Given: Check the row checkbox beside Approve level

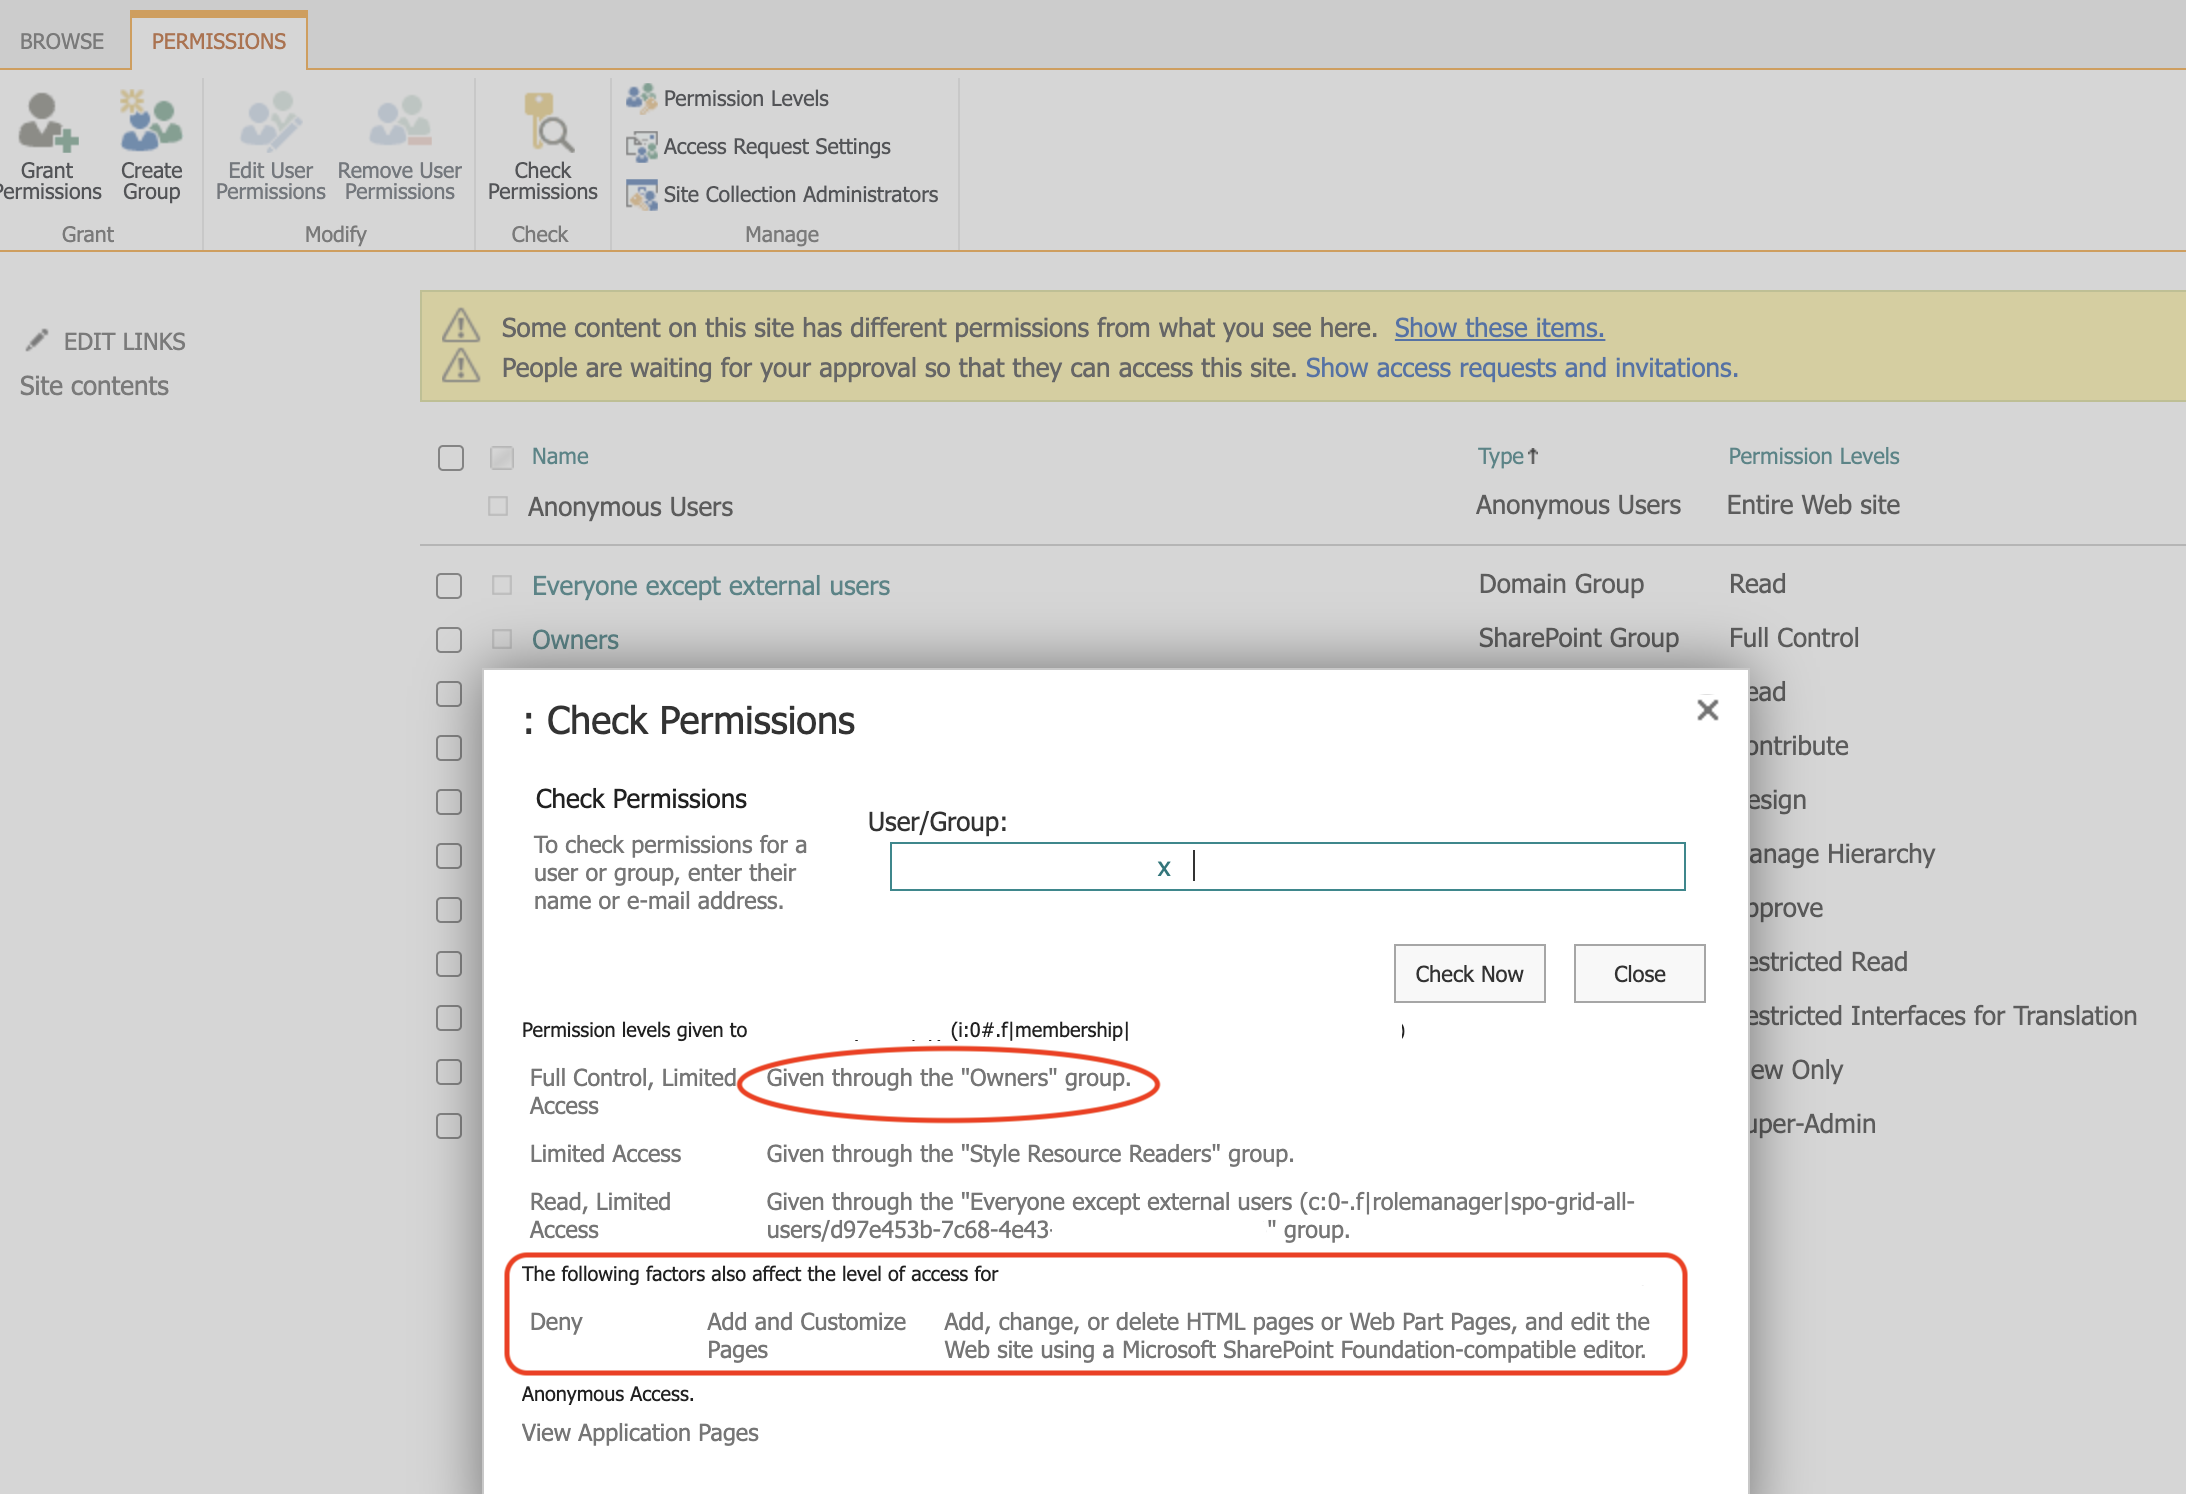Looking at the screenshot, I should point(449,910).
